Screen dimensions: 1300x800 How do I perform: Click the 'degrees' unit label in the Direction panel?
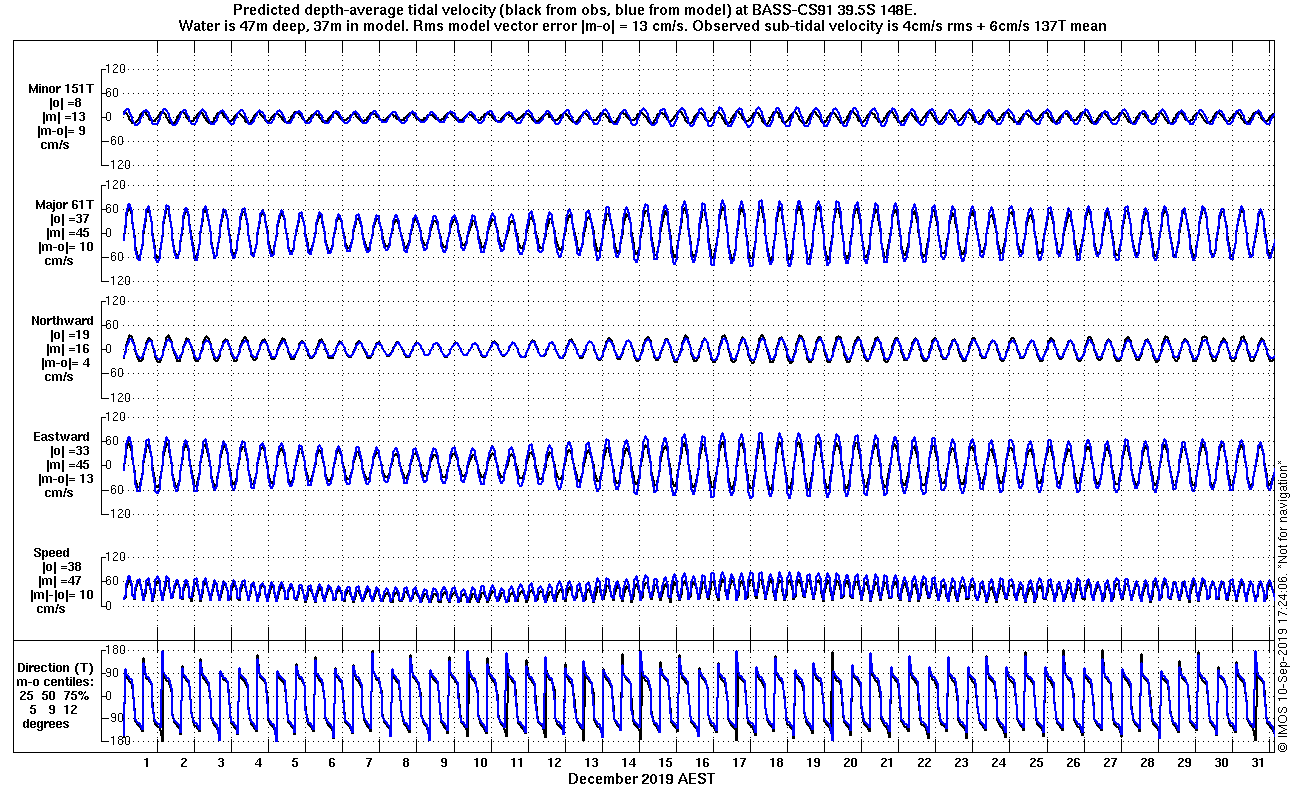(46, 723)
